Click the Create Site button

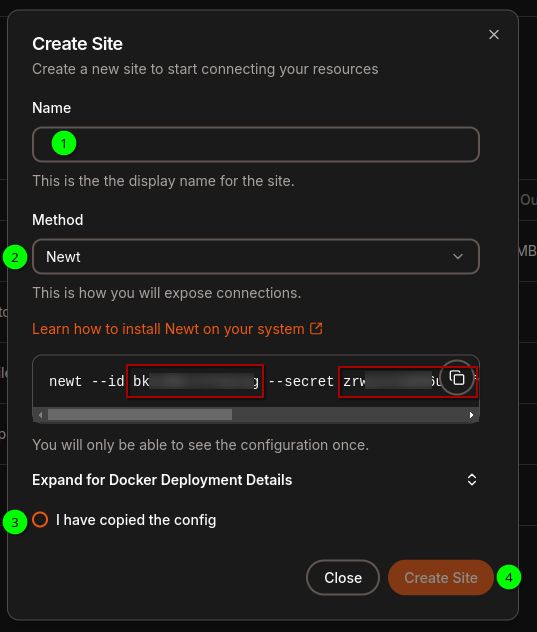441,578
